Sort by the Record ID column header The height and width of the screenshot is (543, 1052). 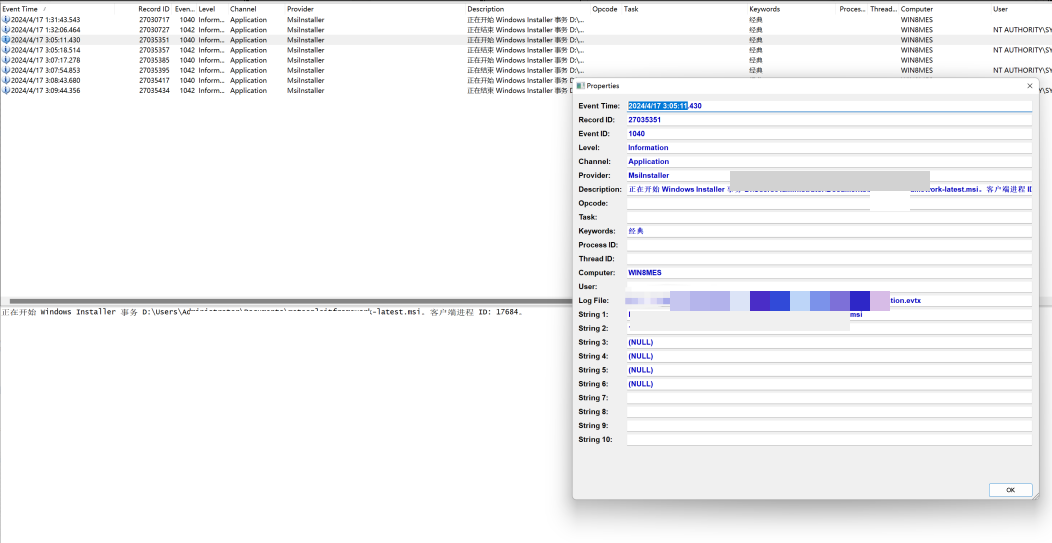[x=153, y=9]
